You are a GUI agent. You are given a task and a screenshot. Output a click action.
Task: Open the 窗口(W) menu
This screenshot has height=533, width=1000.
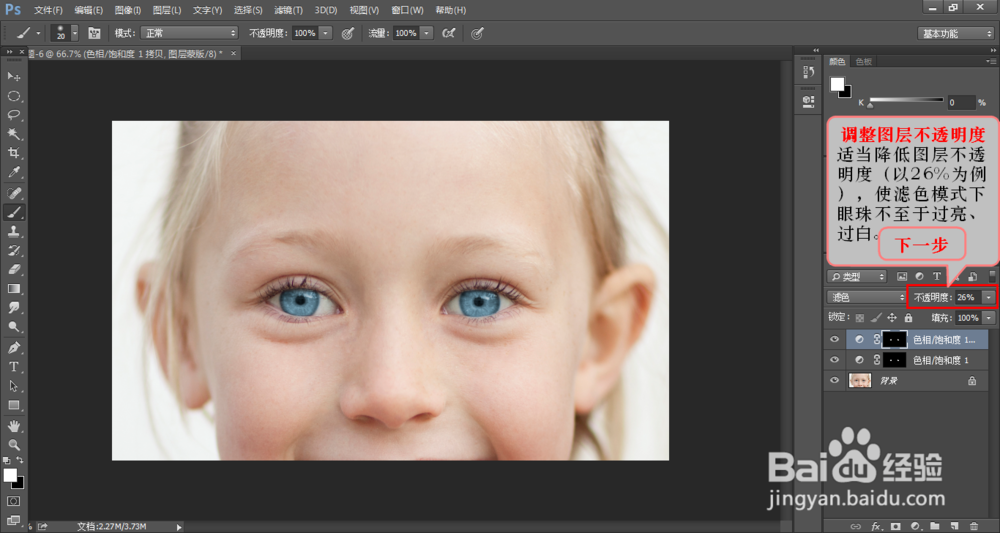click(407, 10)
